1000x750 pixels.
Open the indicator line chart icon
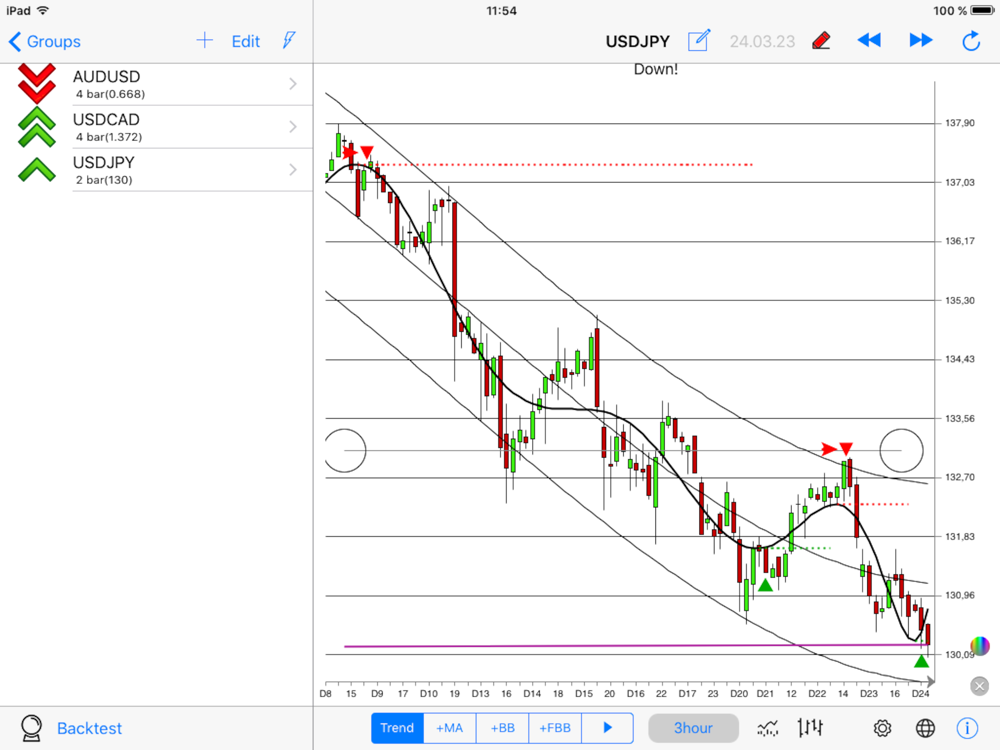(768, 728)
